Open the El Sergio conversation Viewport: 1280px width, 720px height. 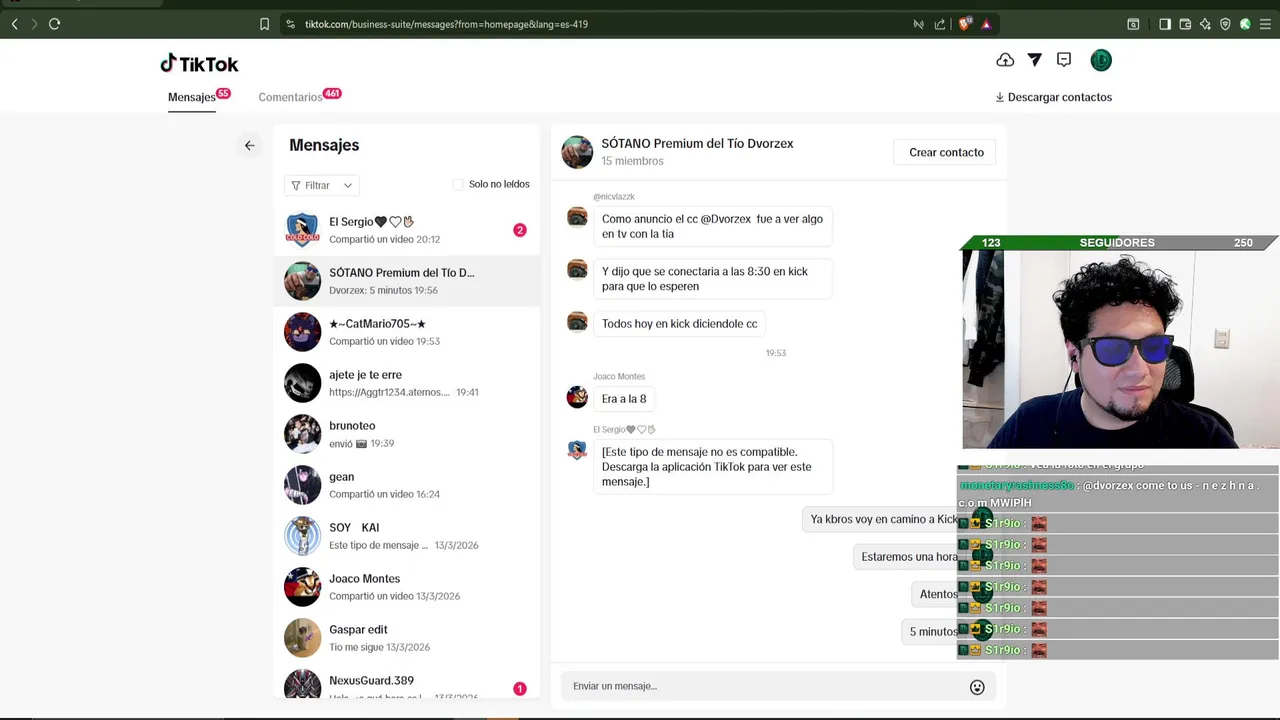click(x=407, y=230)
